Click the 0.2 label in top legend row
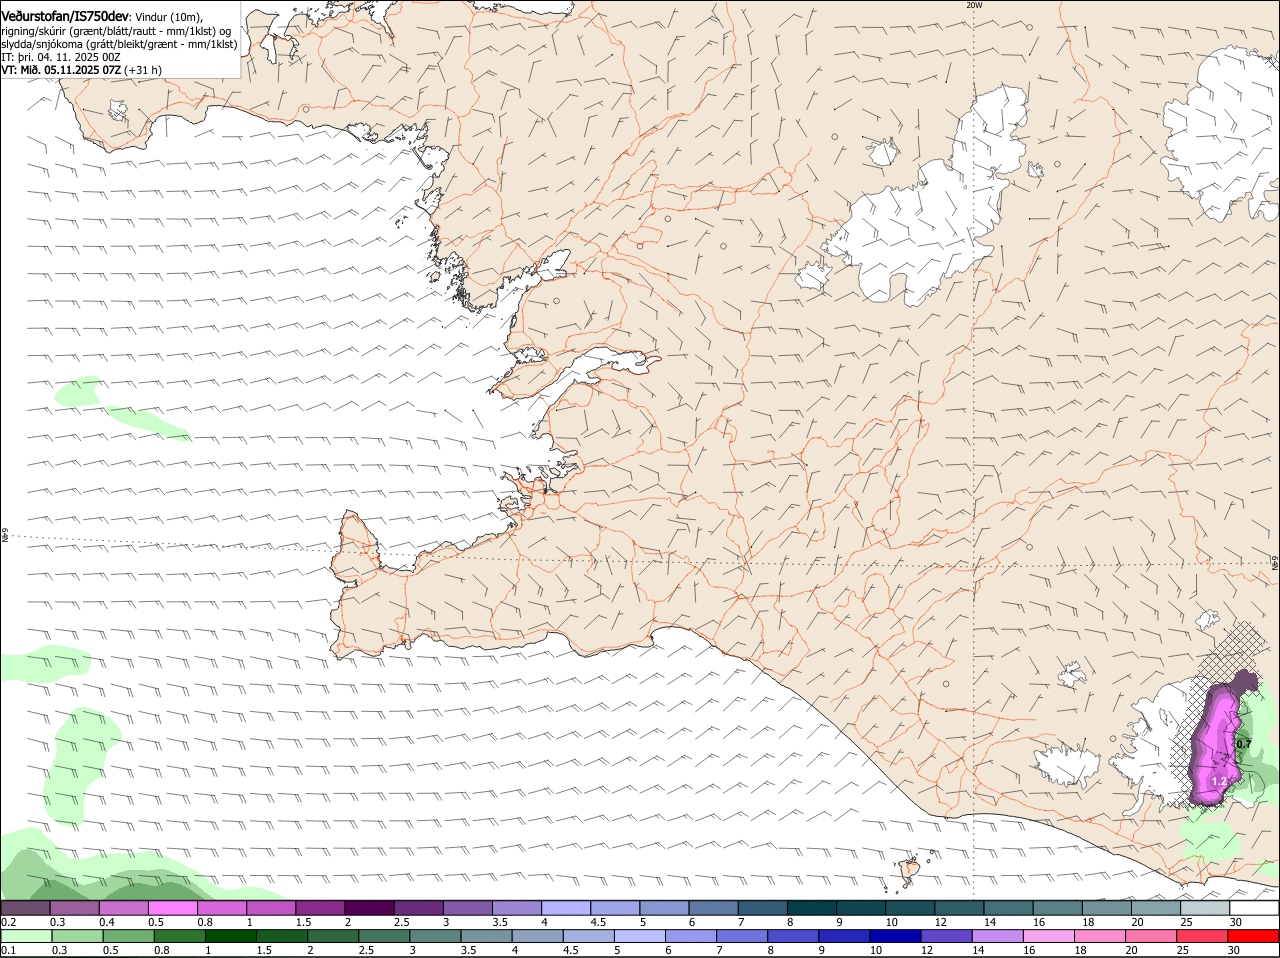This screenshot has height=958, width=1280. (x=8, y=922)
